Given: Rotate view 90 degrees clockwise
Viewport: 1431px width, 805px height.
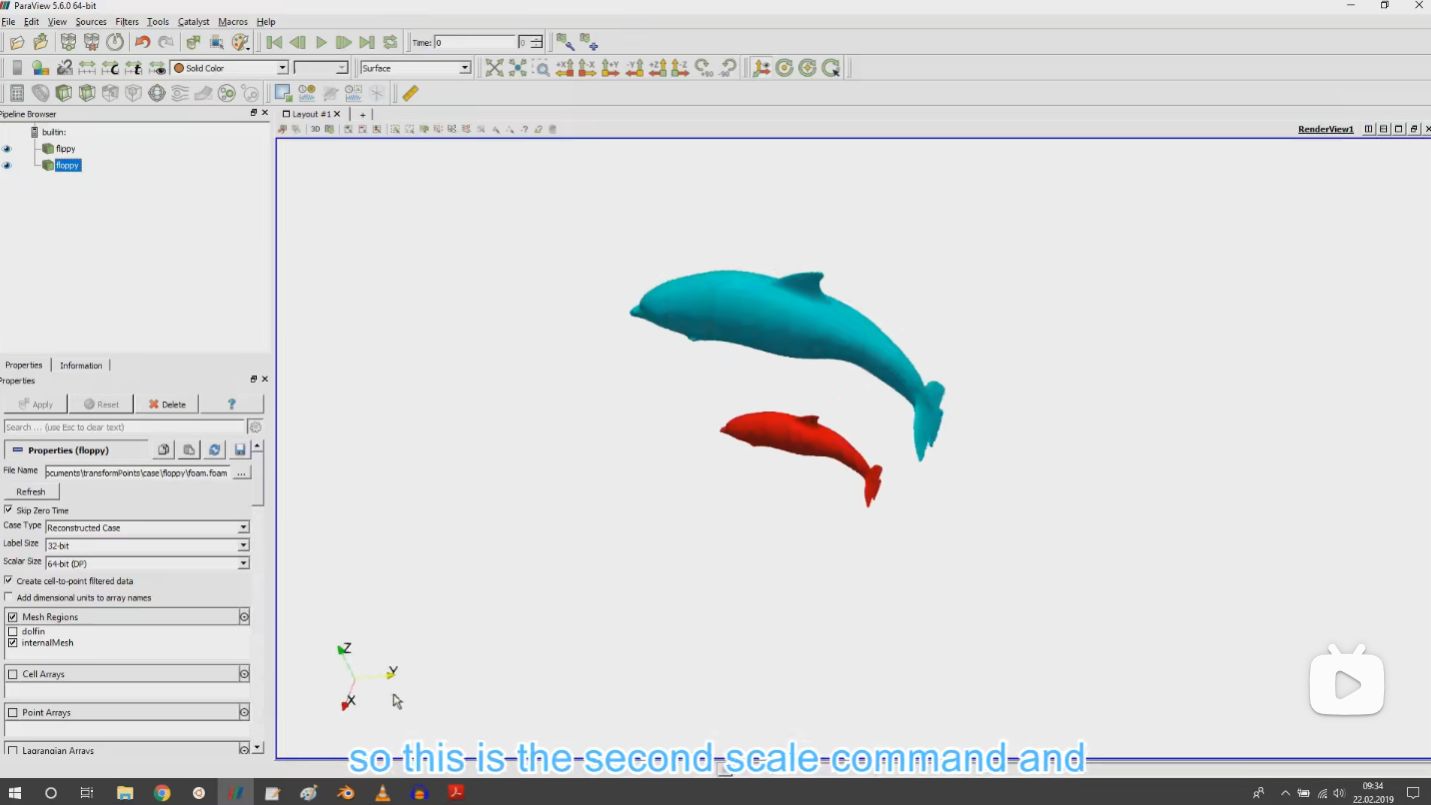Looking at the screenshot, I should 705,68.
